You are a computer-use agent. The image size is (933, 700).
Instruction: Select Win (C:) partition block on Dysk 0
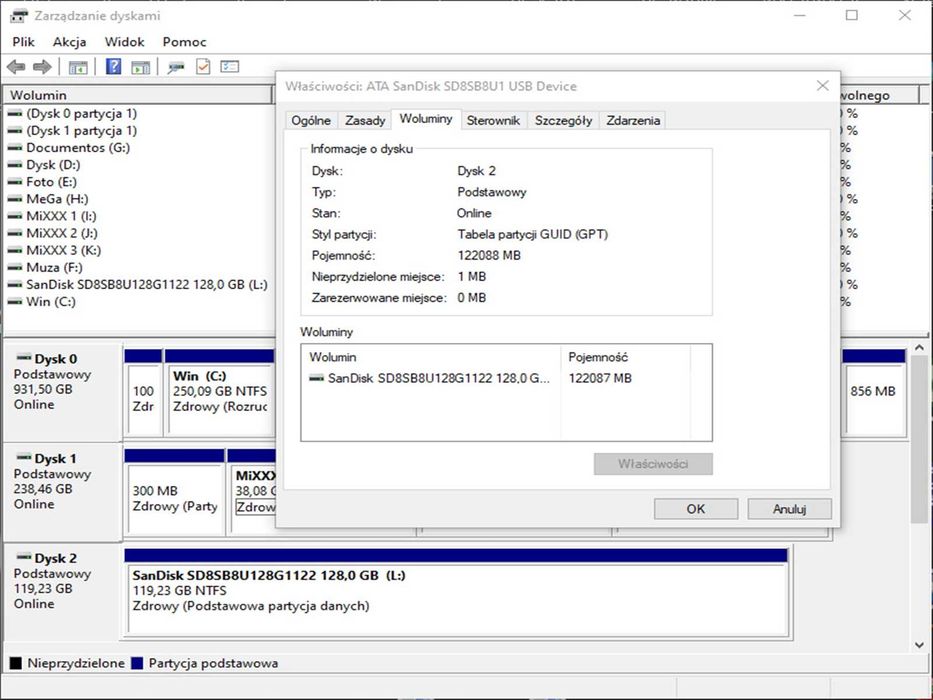click(220, 392)
